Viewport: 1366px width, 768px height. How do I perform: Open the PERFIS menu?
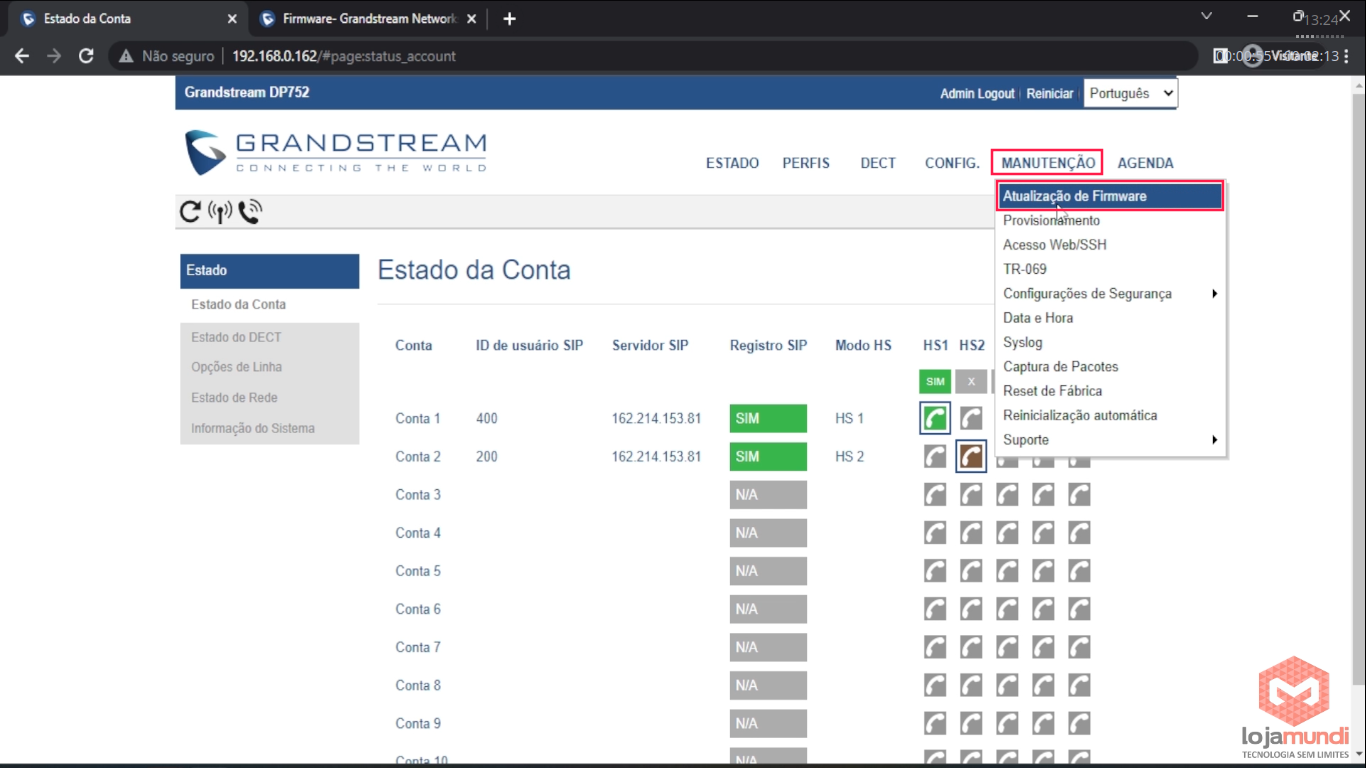click(806, 163)
